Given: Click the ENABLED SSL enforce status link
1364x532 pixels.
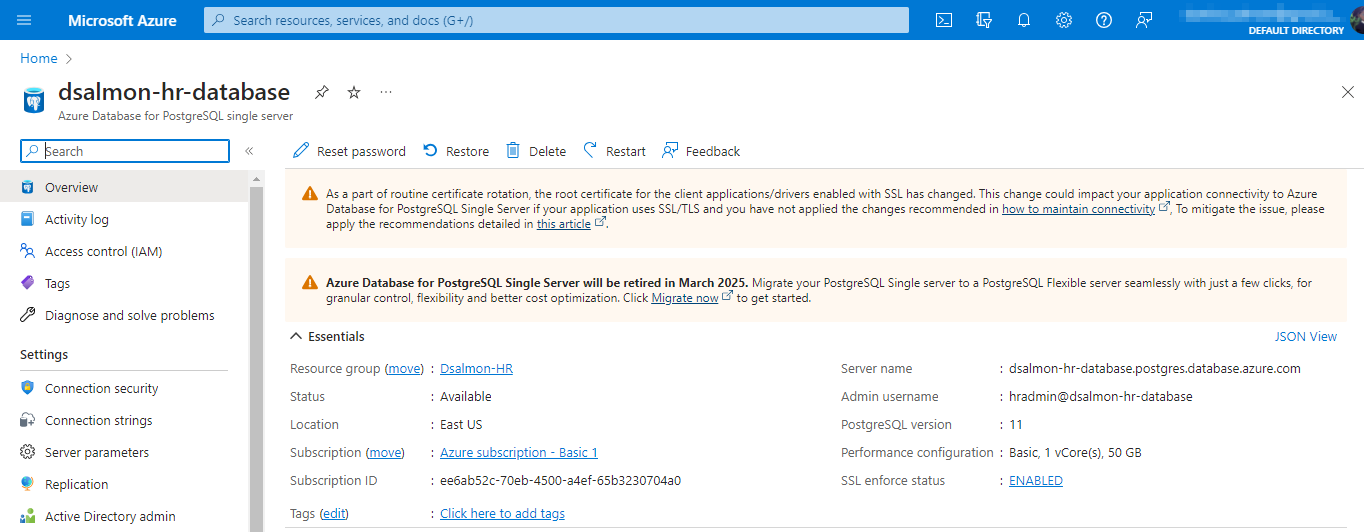Looking at the screenshot, I should coord(1036,481).
